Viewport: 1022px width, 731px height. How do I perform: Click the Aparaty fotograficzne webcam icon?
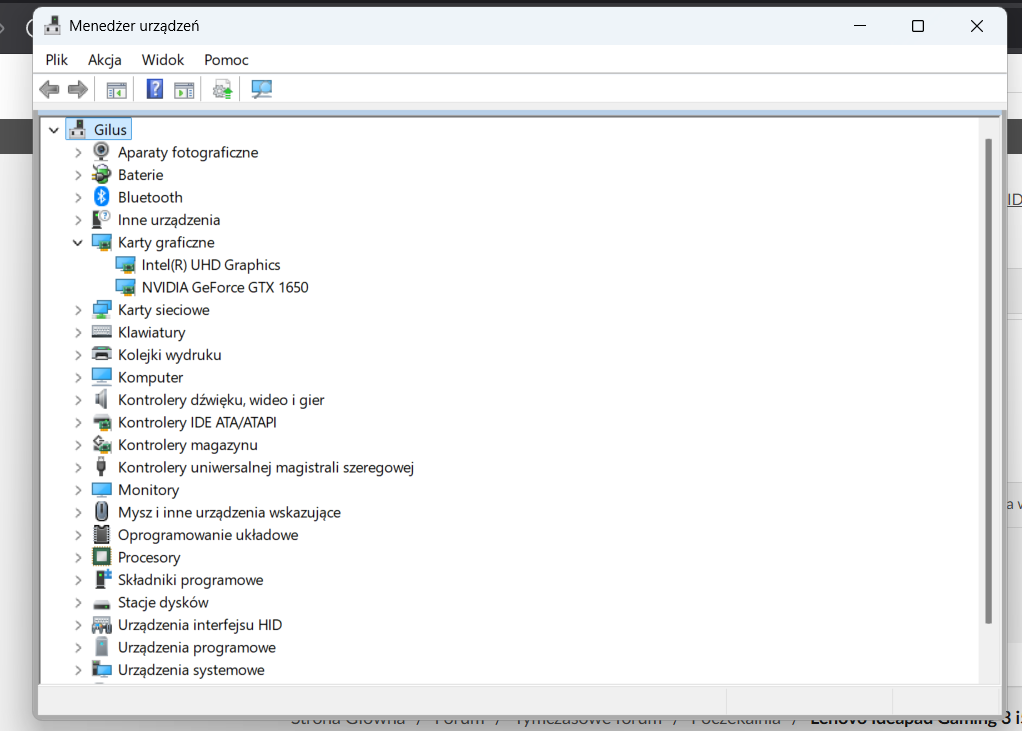coord(101,152)
